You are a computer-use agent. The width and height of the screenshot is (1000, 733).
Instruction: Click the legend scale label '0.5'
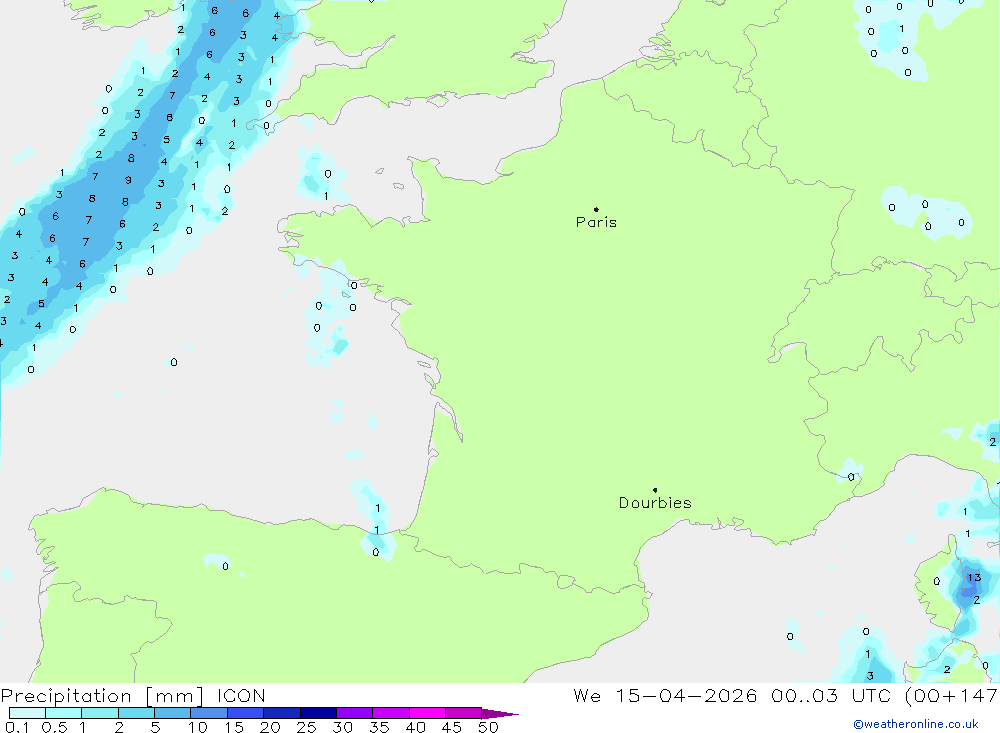click(x=54, y=727)
